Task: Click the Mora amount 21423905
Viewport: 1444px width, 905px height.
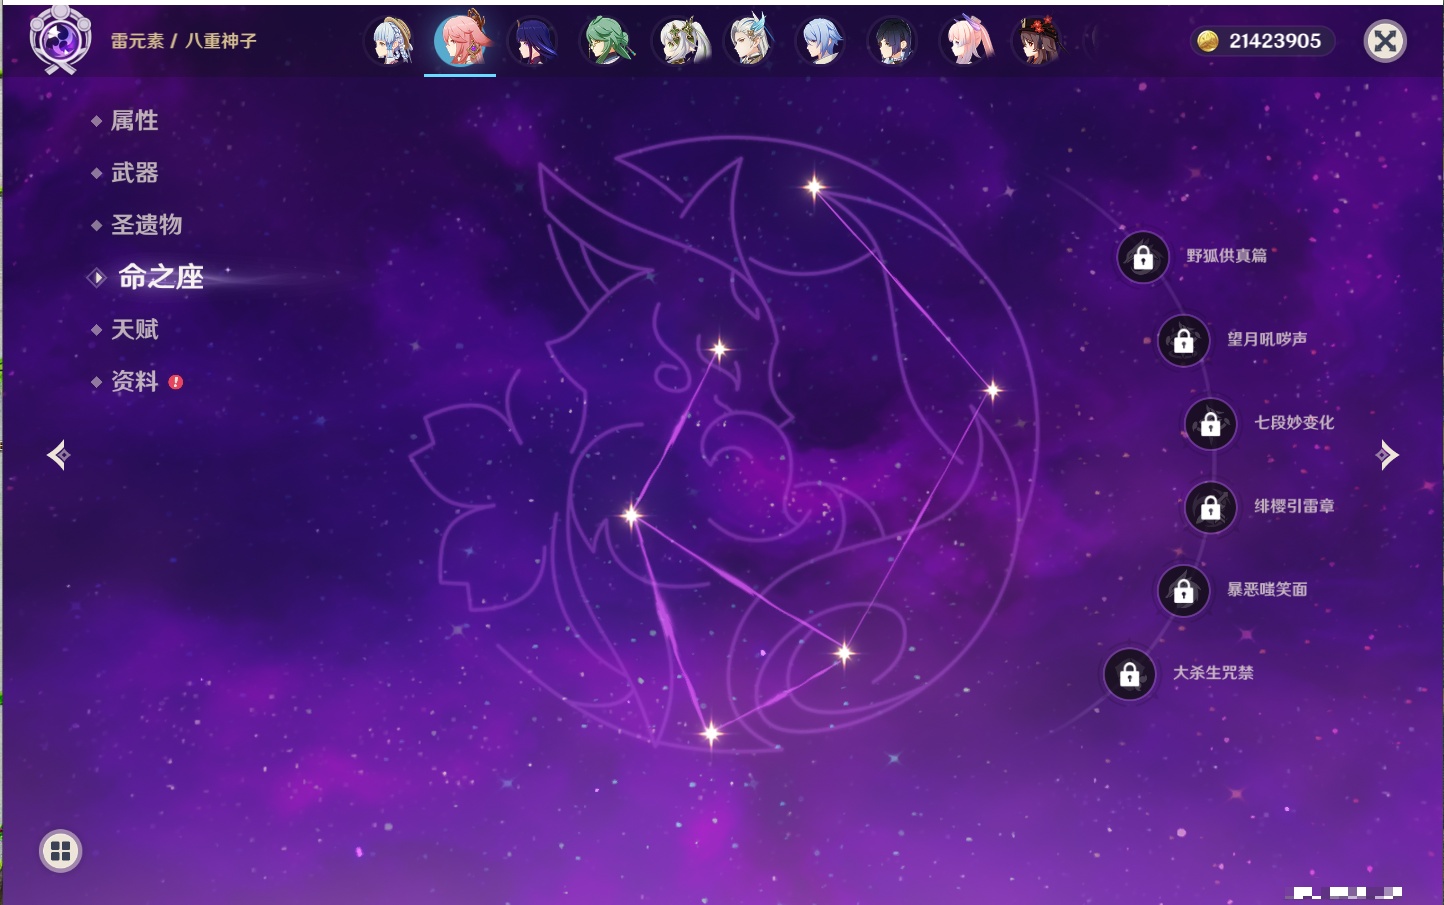Action: tap(1275, 41)
